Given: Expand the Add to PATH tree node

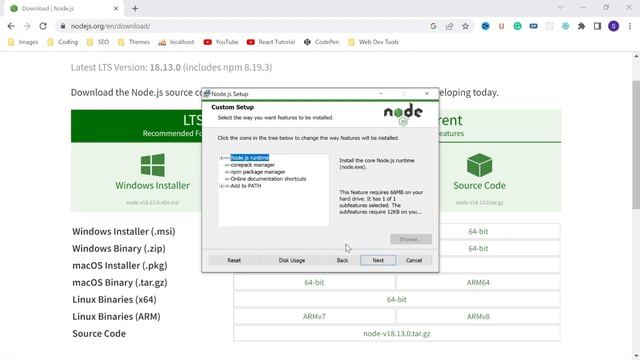Looking at the screenshot, I should (222, 186).
